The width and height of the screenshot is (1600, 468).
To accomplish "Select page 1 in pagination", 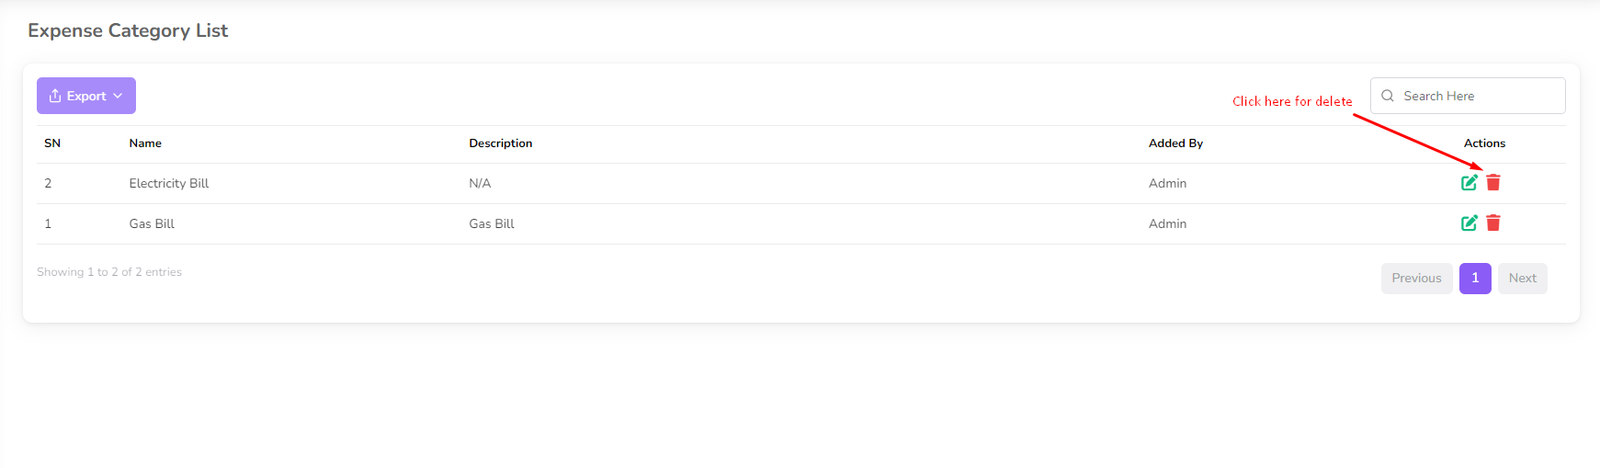I will coord(1475,278).
